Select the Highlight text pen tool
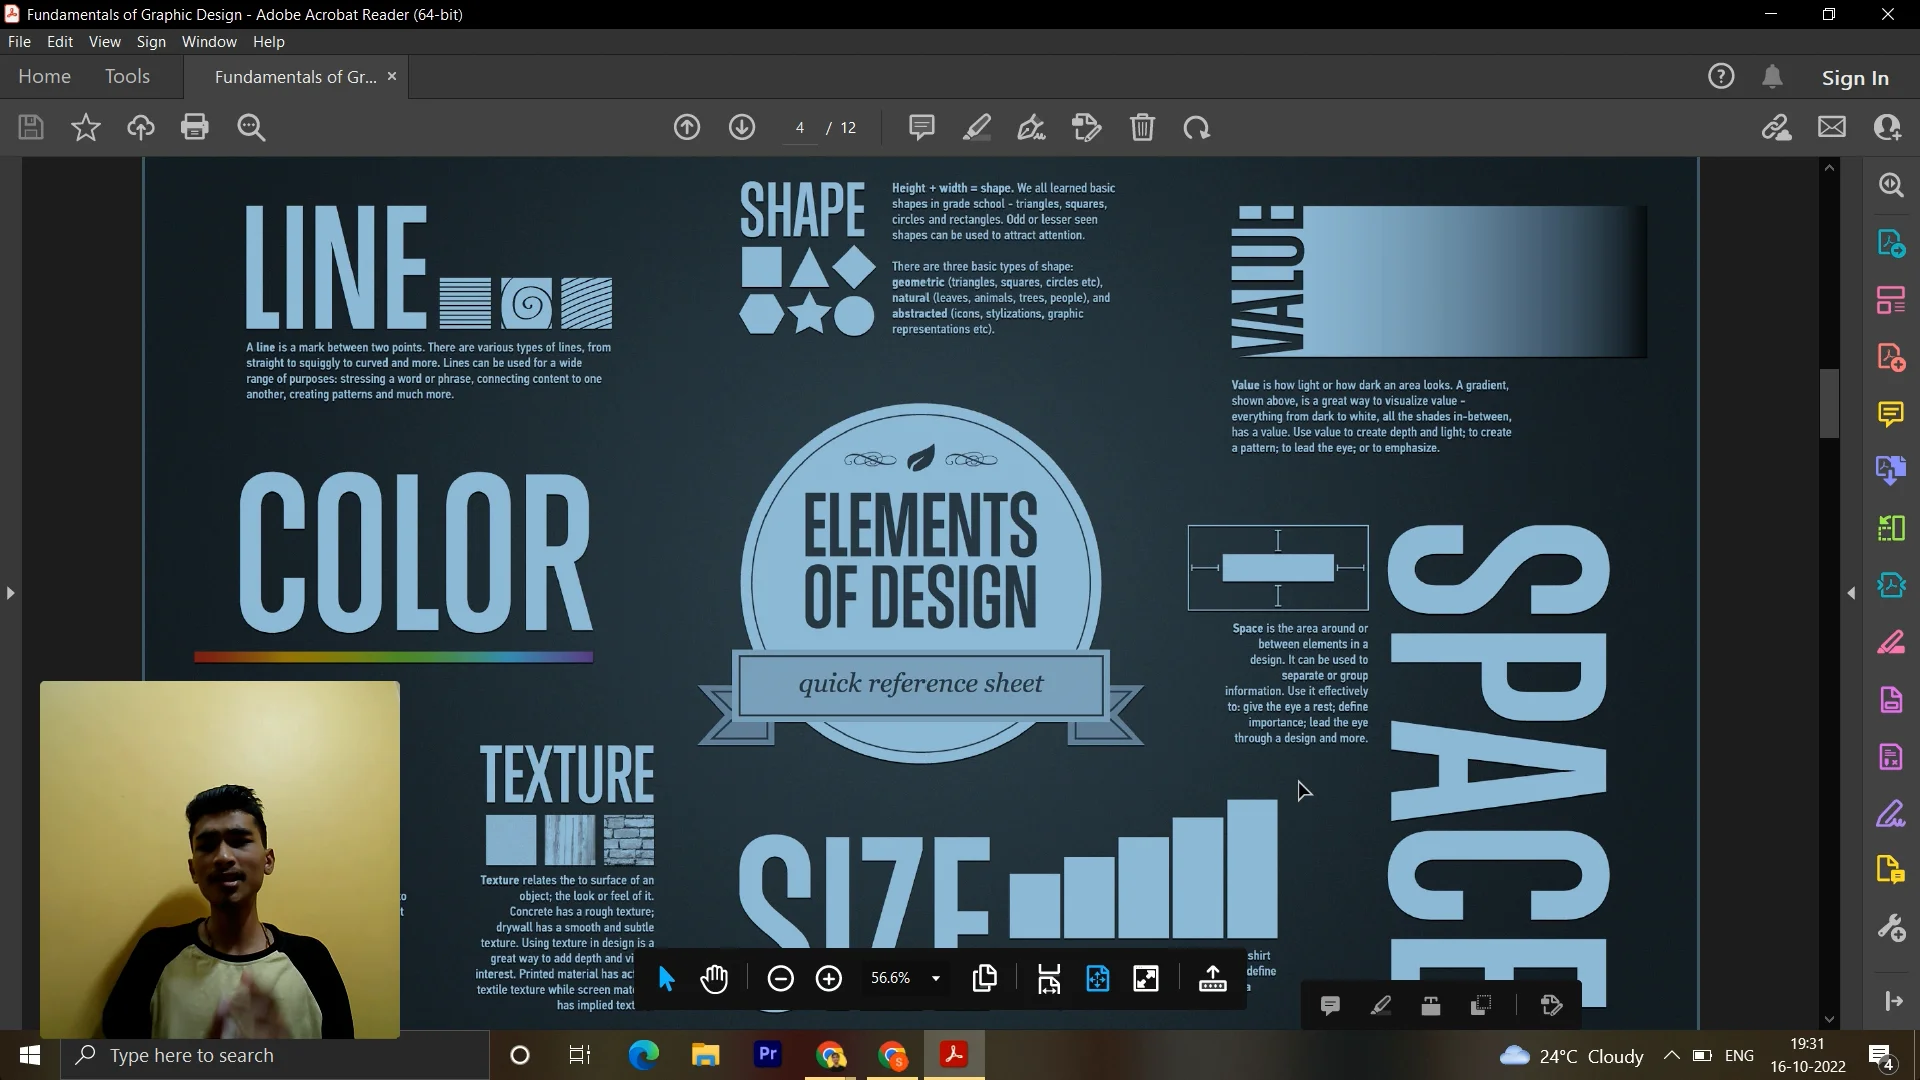This screenshot has width=1920, height=1080. tap(977, 127)
